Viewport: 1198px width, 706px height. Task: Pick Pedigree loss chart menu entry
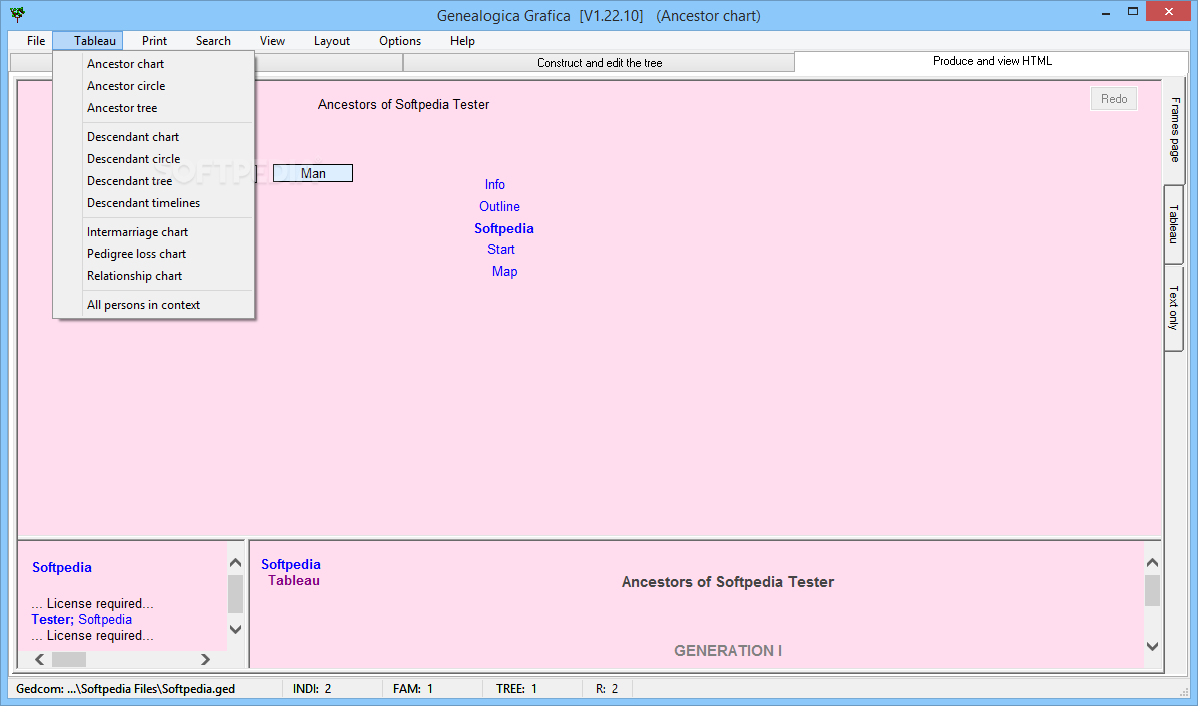point(154,254)
